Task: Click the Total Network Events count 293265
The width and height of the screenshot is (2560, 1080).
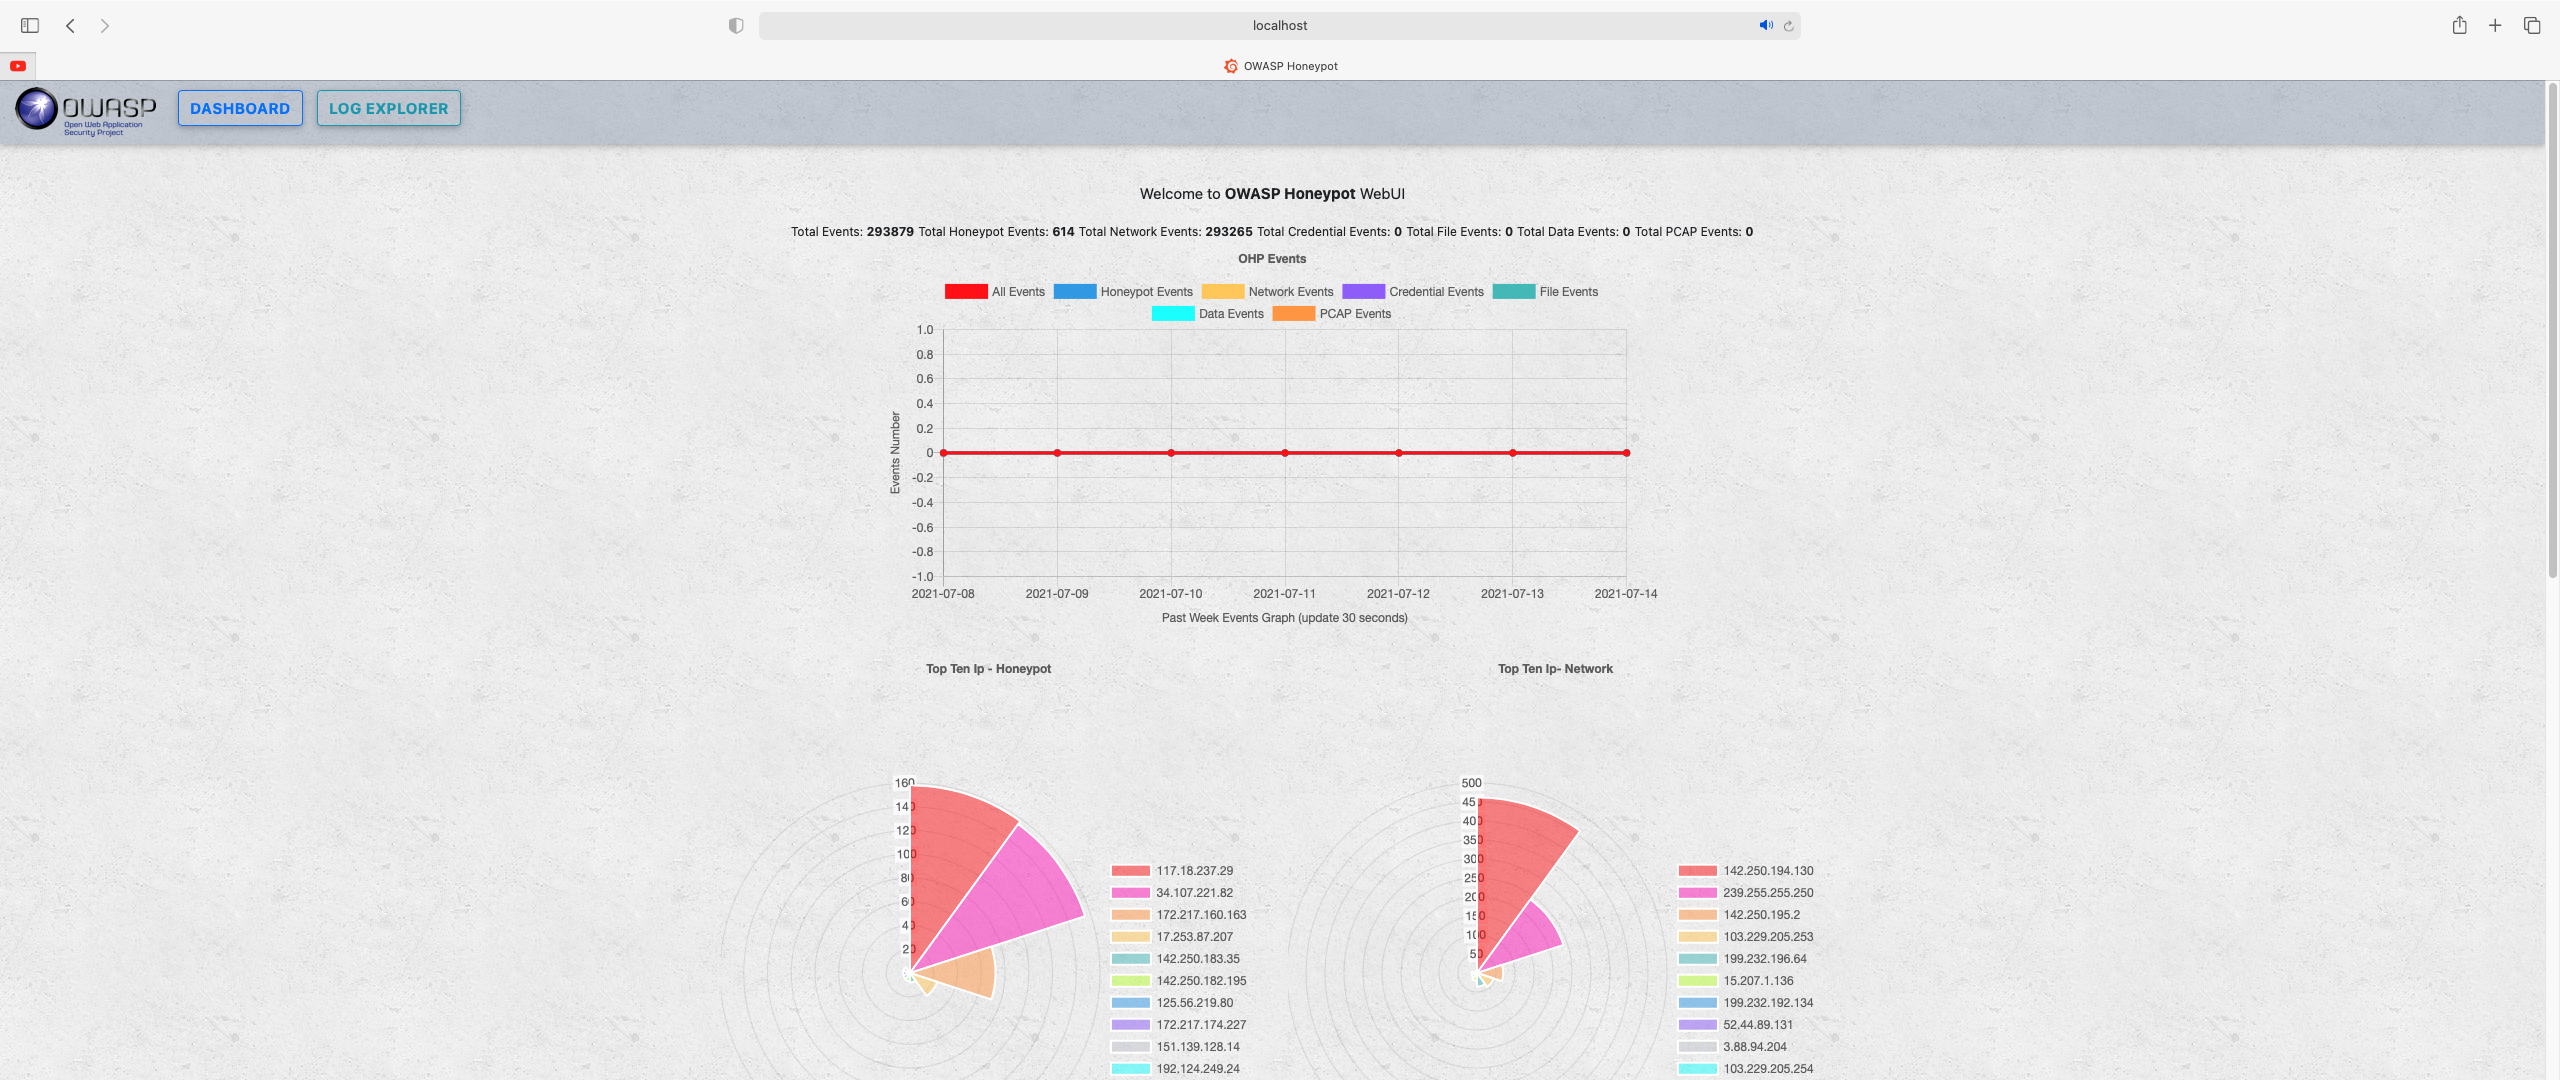Action: pos(1229,232)
